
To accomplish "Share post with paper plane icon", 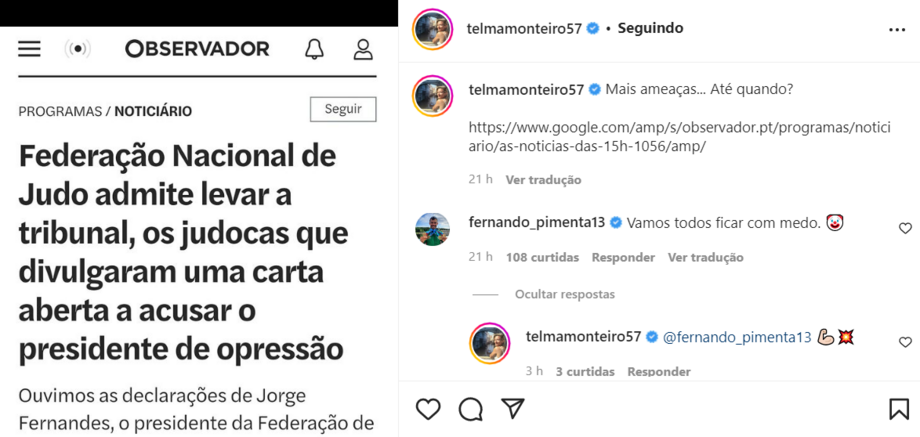I will 513,409.
